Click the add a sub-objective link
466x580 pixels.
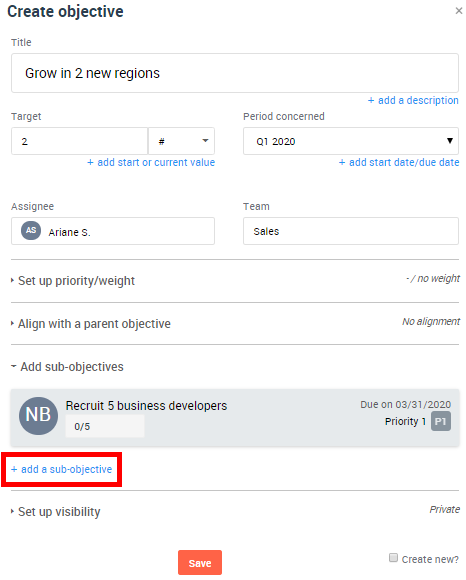point(61,469)
